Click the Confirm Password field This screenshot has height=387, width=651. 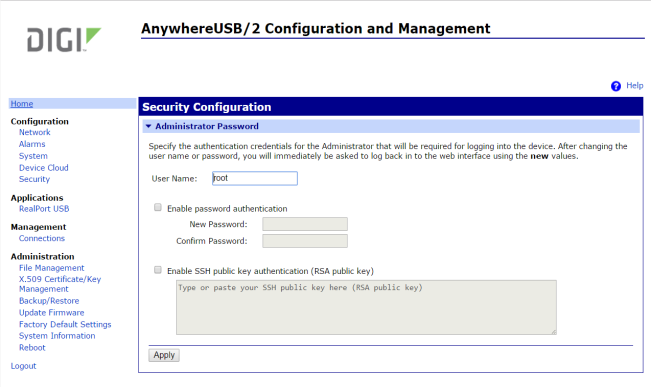pyautogui.click(x=305, y=241)
